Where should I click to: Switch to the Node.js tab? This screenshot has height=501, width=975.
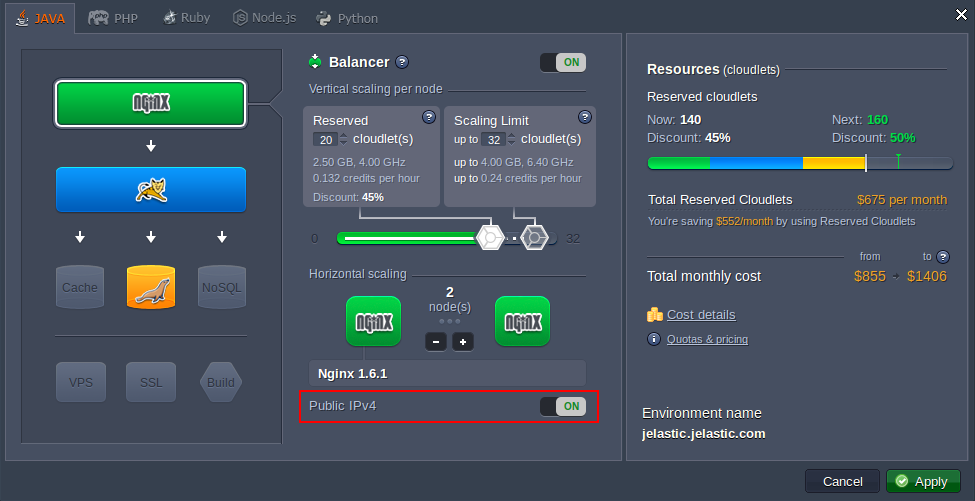pyautogui.click(x=264, y=18)
